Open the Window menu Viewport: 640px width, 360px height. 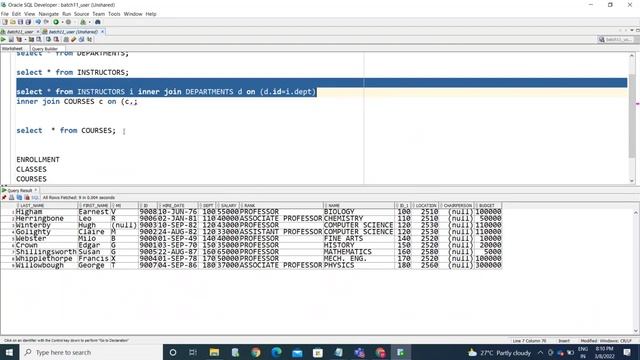[x=133, y=14]
